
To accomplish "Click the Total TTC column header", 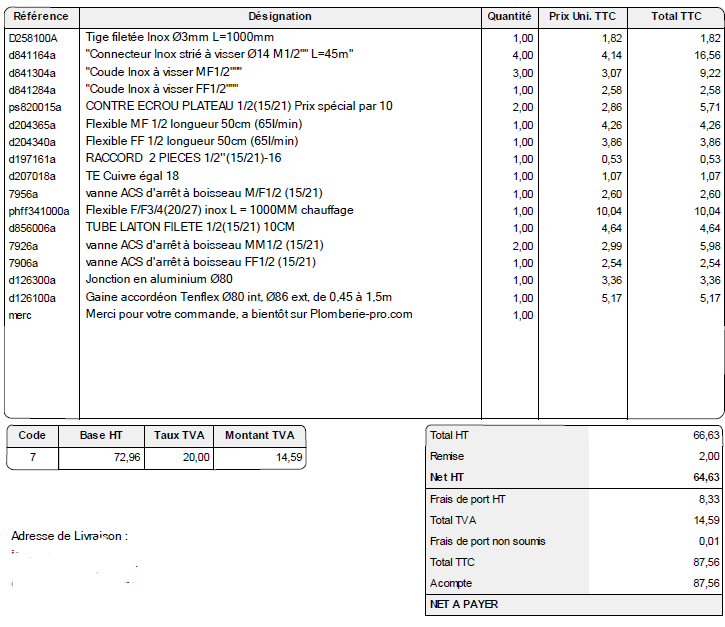I will tap(676, 17).
